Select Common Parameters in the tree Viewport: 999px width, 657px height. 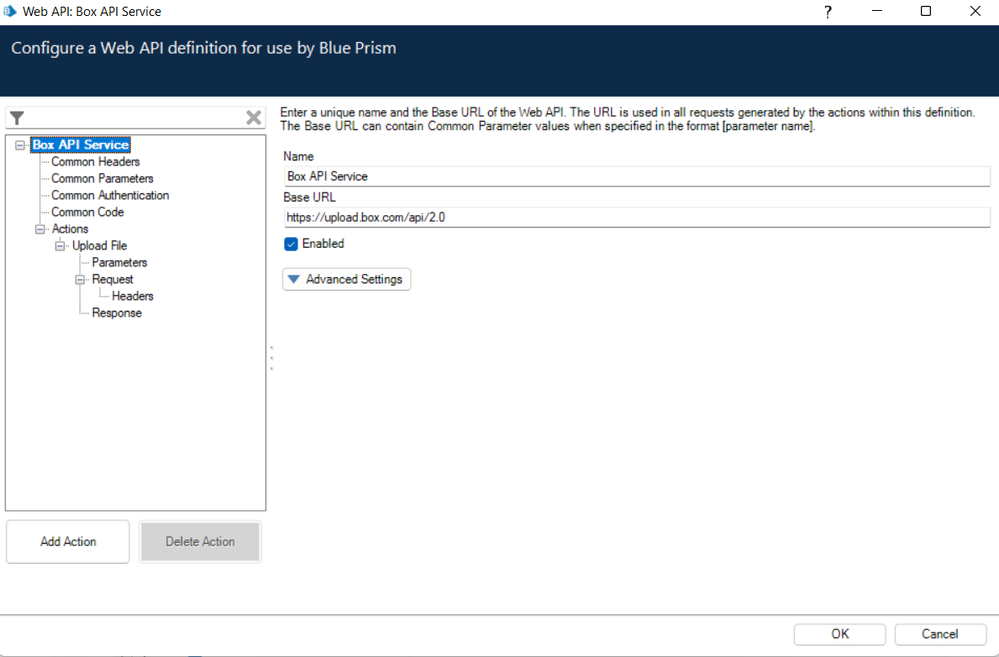pos(102,179)
